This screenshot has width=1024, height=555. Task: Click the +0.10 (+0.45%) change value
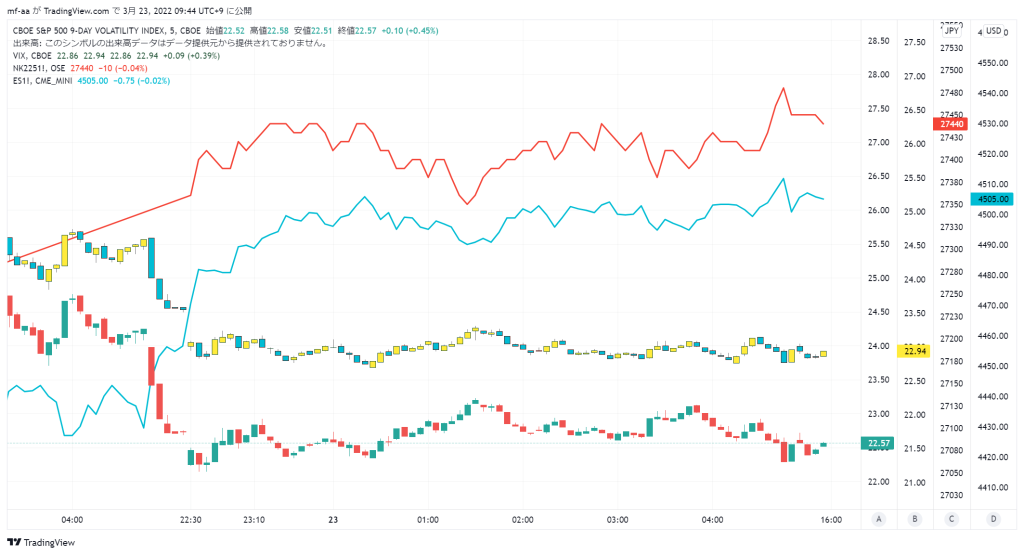pos(410,31)
